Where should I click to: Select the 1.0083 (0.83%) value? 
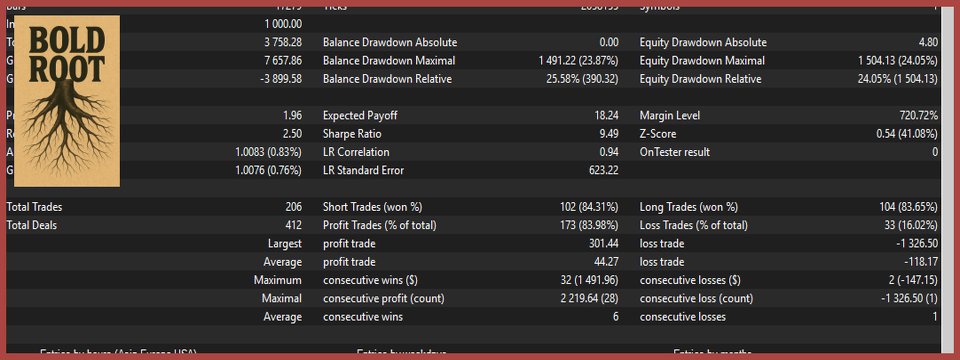[x=268, y=152]
